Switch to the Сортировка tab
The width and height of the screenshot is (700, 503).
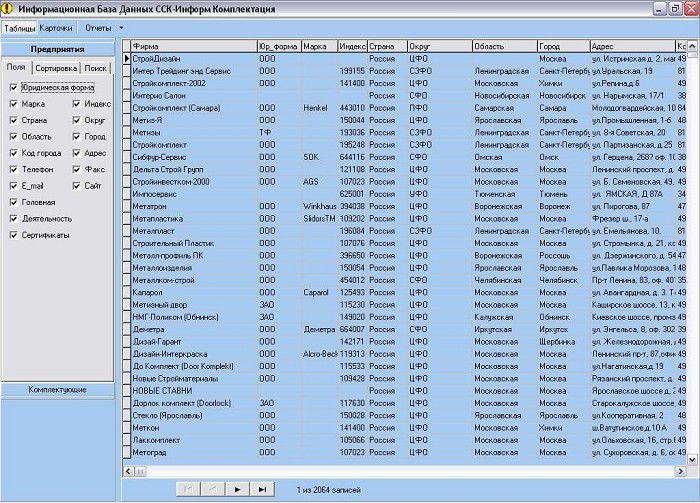pos(56,68)
